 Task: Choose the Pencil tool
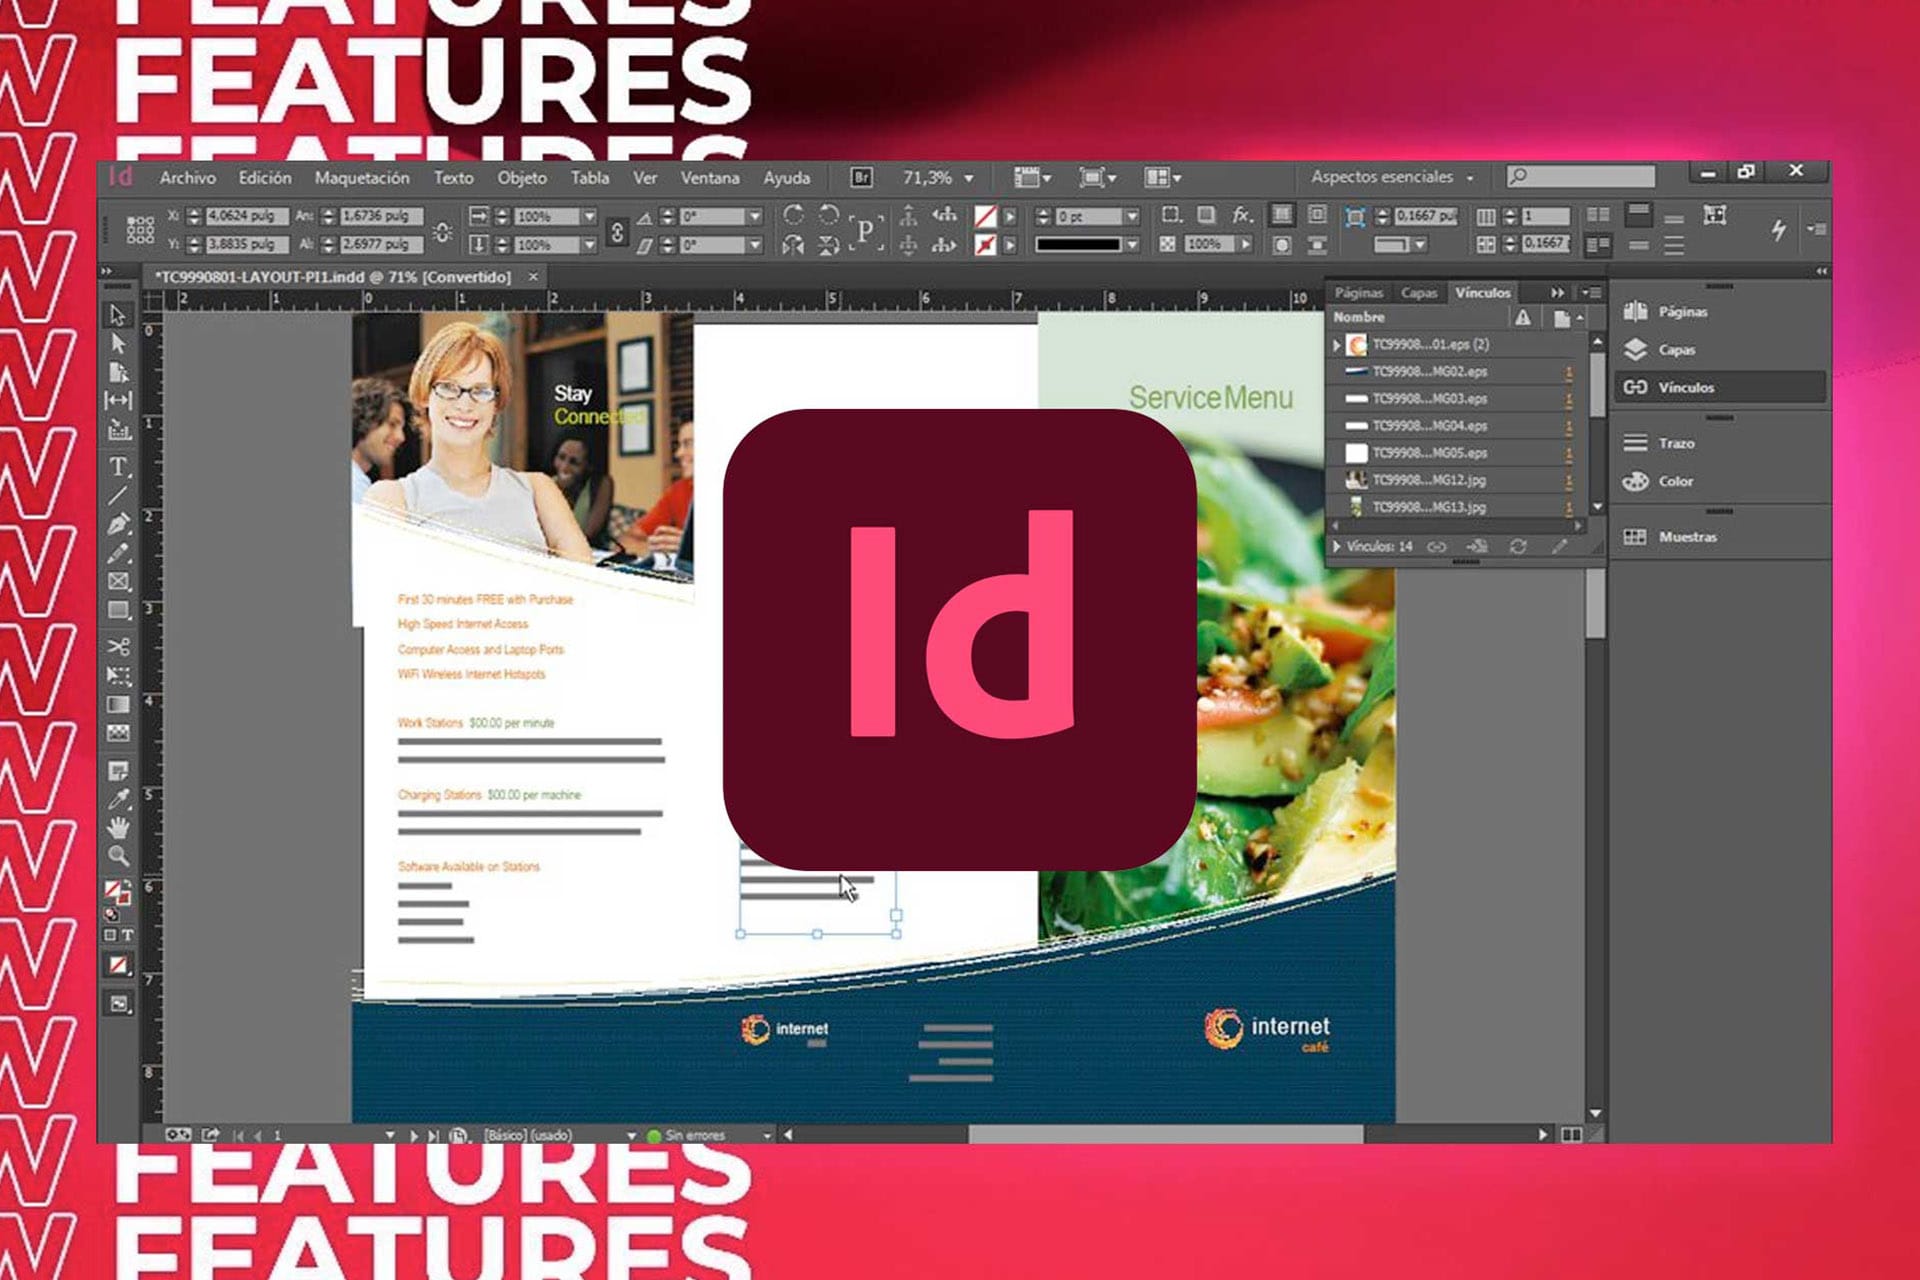(118, 552)
